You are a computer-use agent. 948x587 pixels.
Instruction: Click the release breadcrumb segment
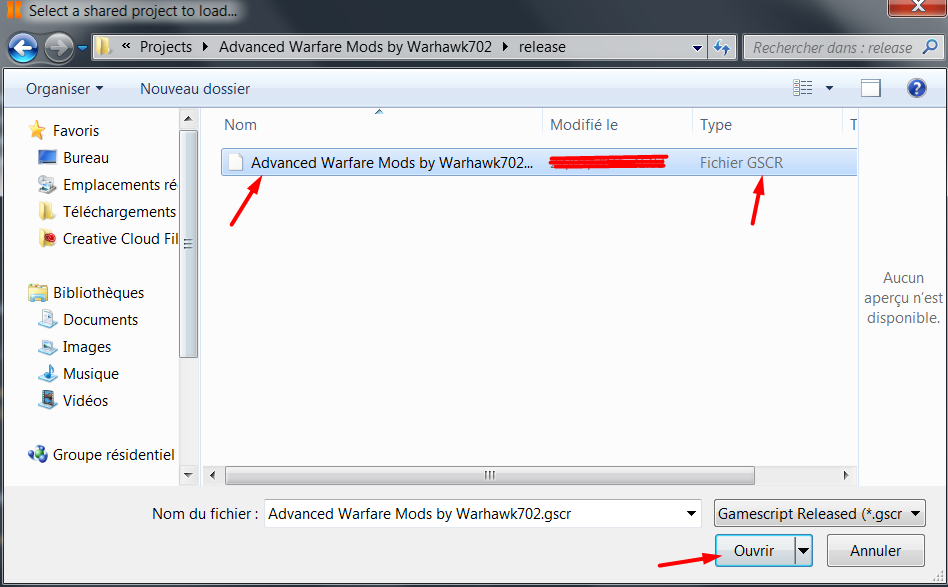coord(542,47)
